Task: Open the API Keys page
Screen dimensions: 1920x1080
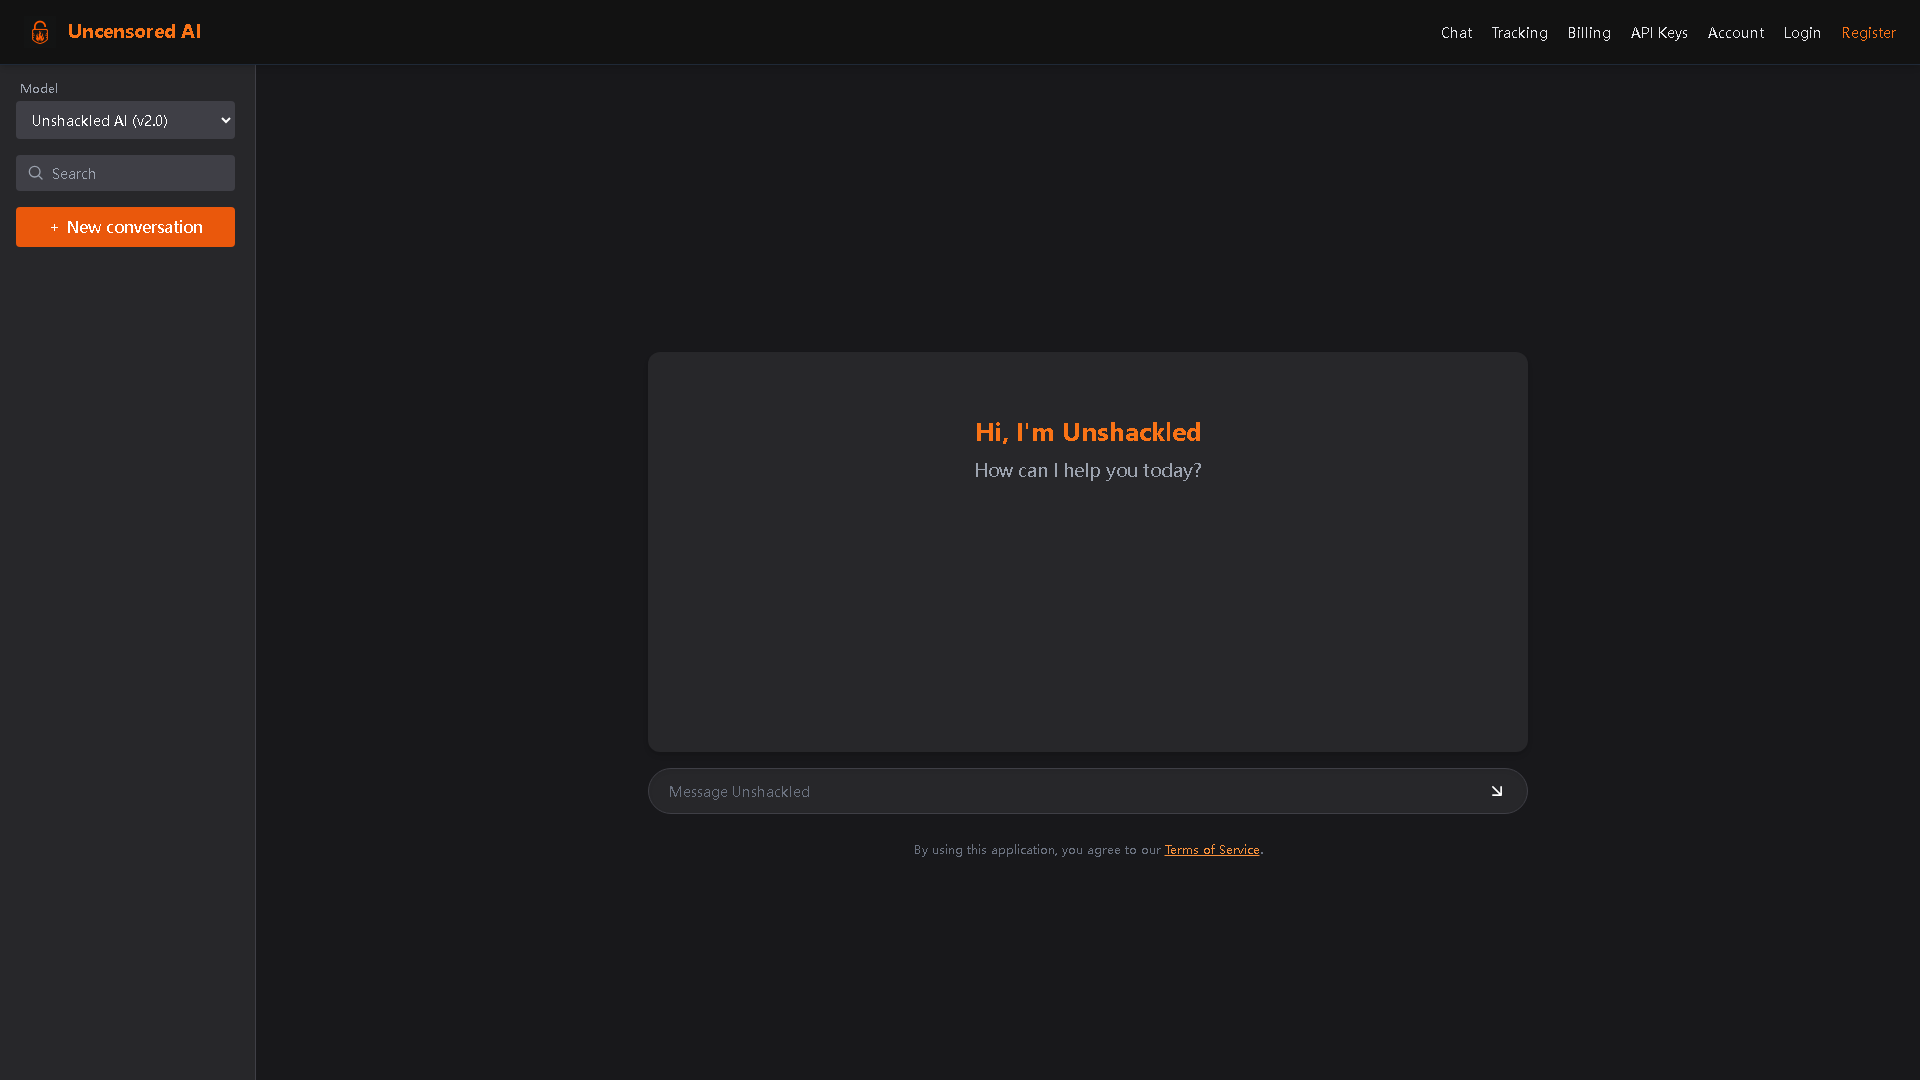Action: coord(1658,32)
